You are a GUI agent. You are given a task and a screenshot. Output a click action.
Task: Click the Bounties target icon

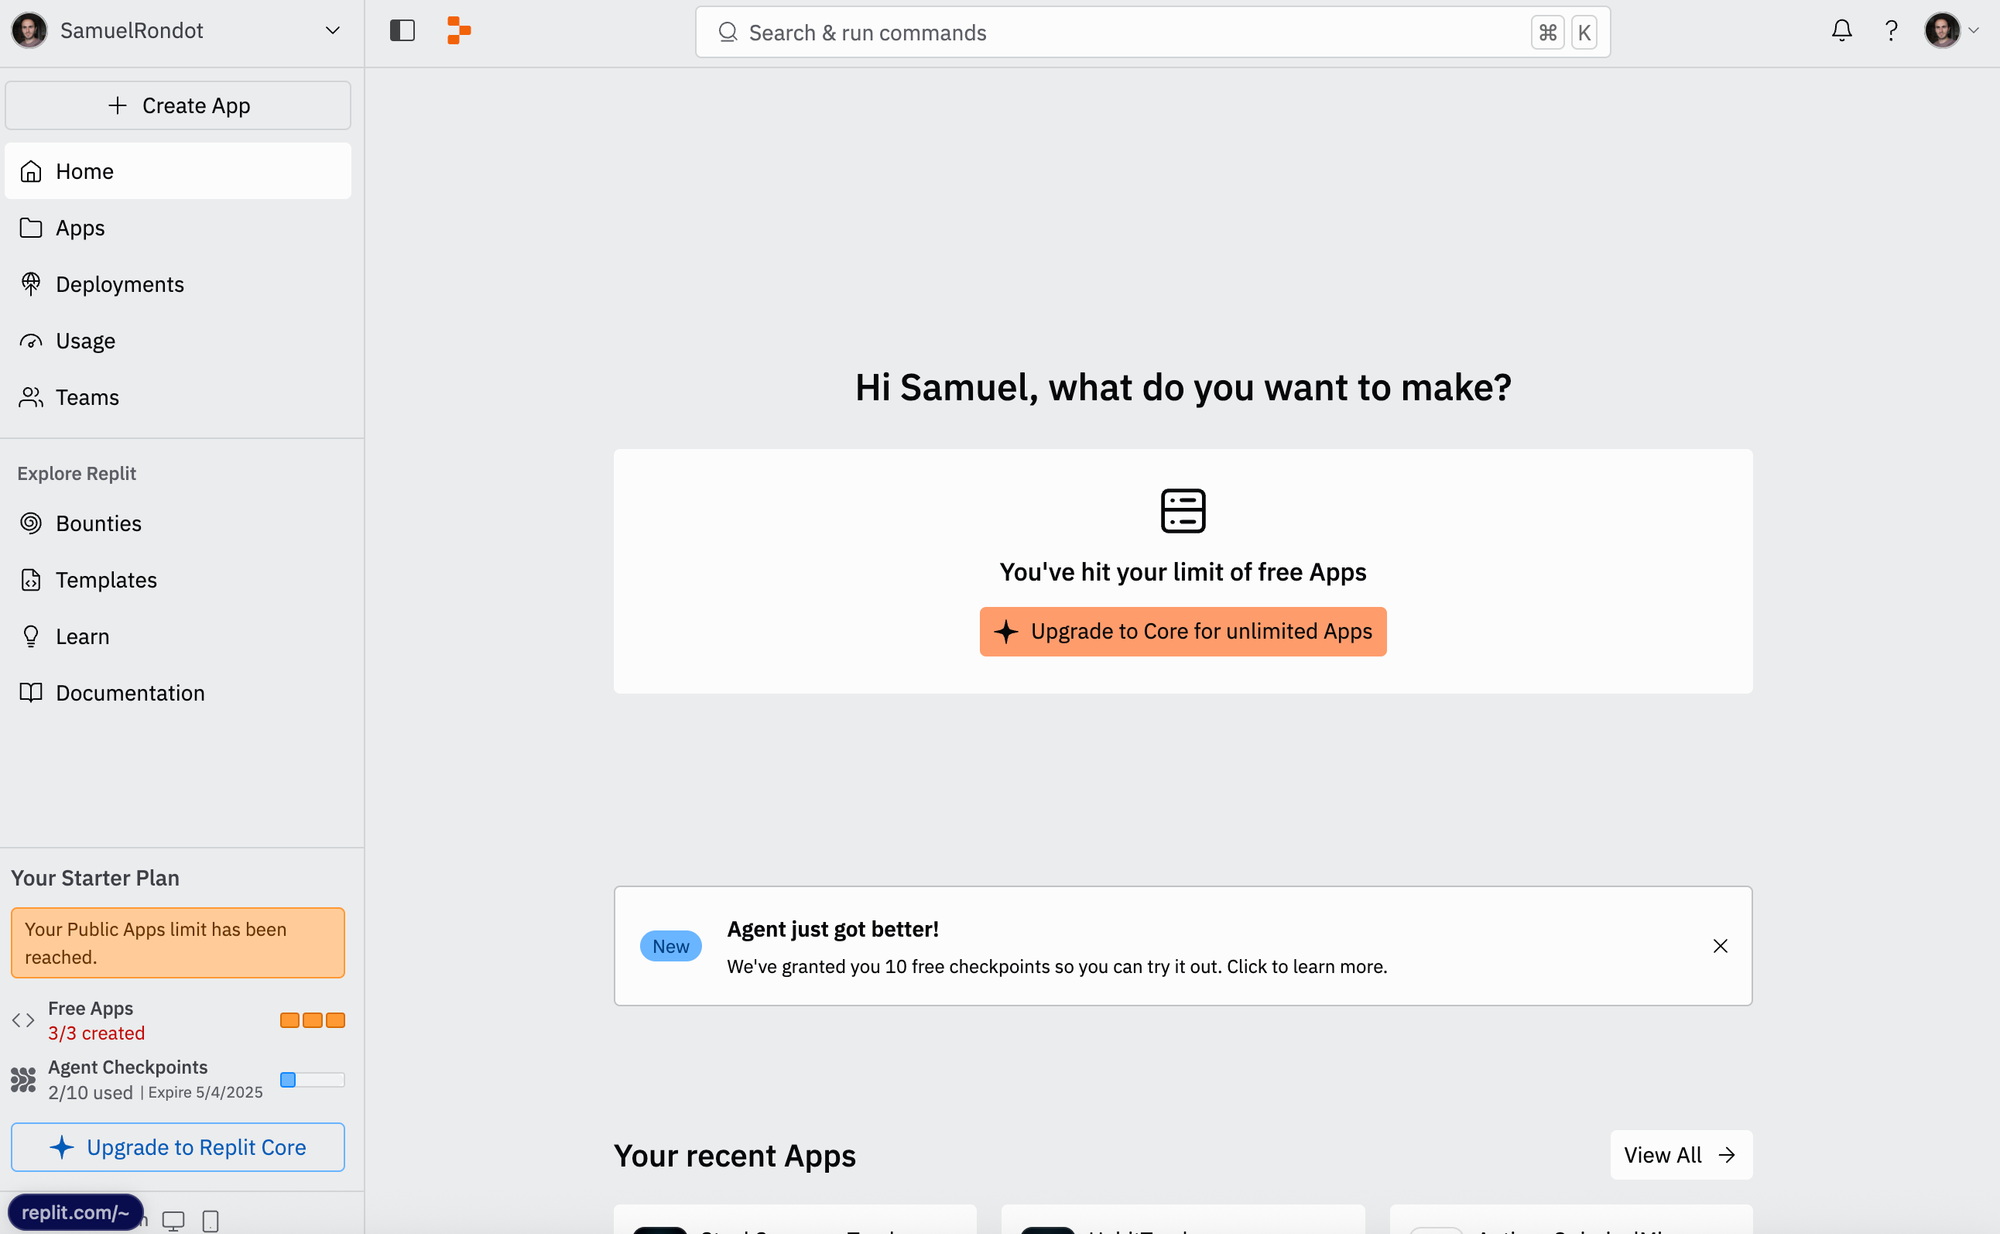tap(31, 523)
